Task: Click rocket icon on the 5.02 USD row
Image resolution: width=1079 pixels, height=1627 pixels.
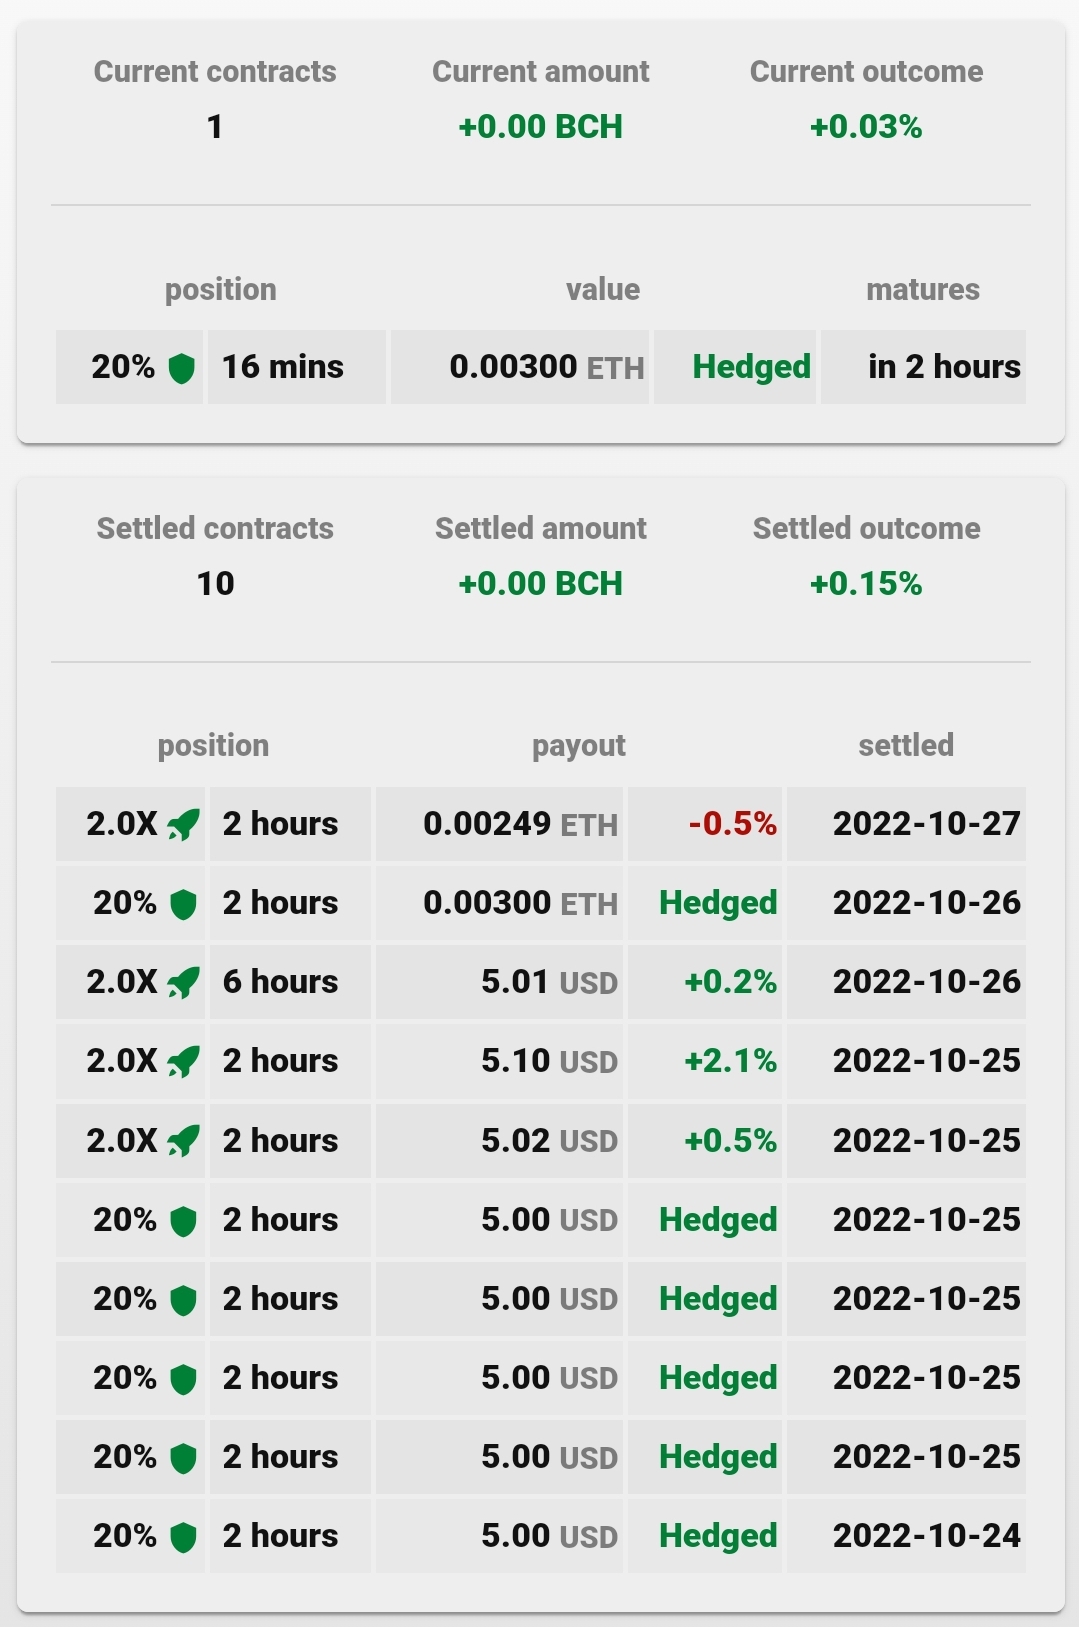Action: (x=183, y=1141)
